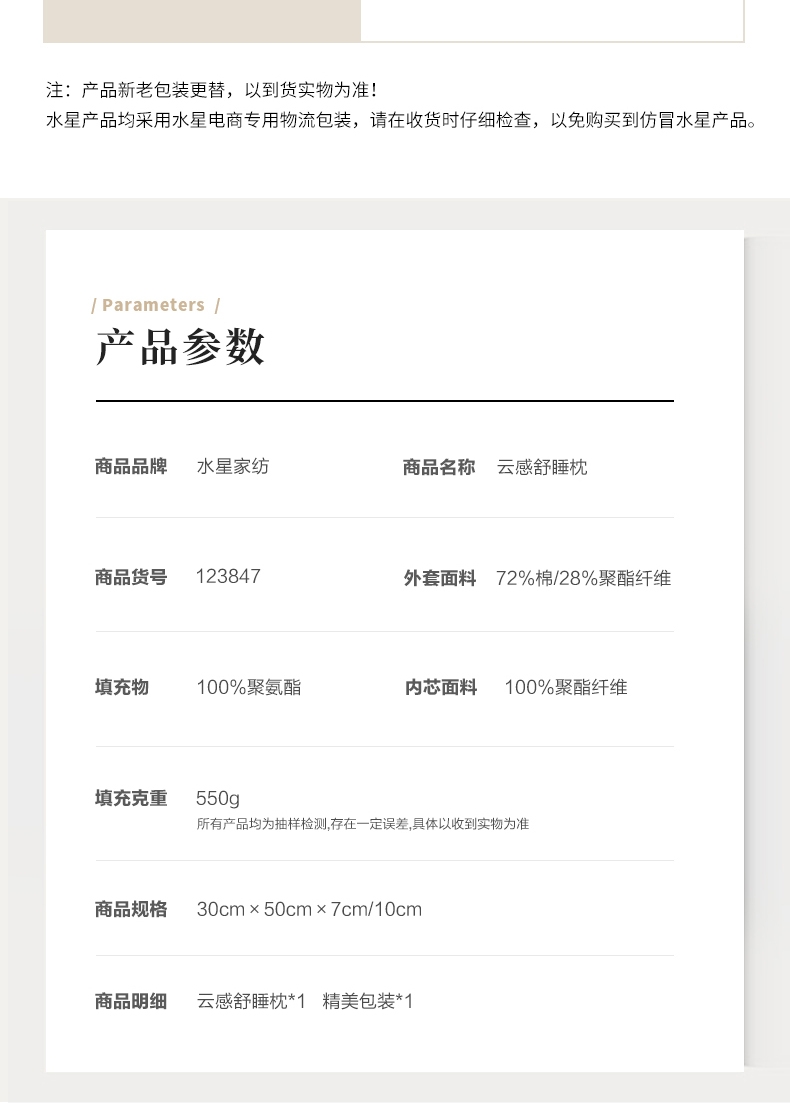This screenshot has height=1113, width=790.
Task: Select the 100%聚氨酯 filling value
Action: pyautogui.click(x=248, y=688)
